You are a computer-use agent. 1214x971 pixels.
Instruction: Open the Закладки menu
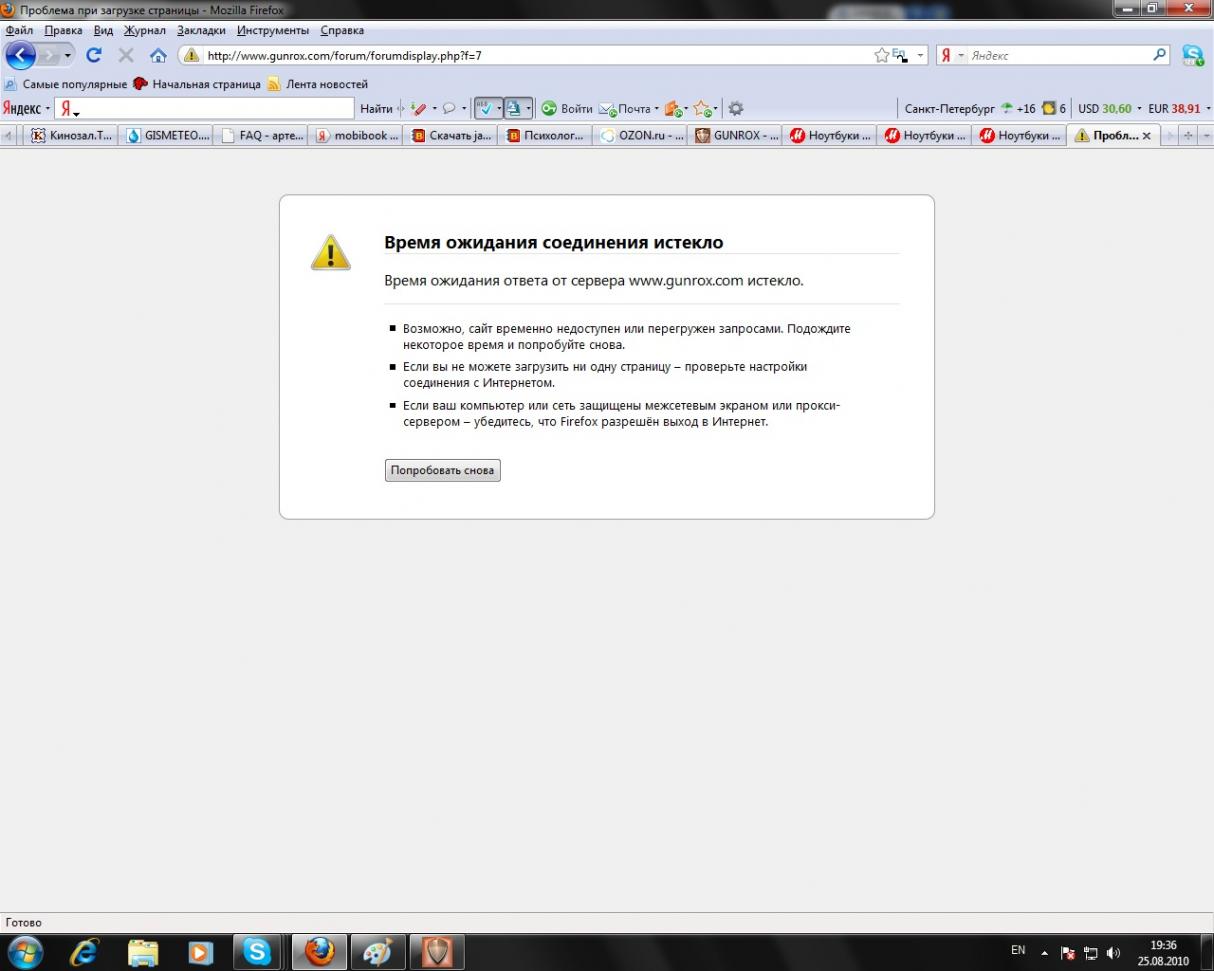[x=201, y=31]
